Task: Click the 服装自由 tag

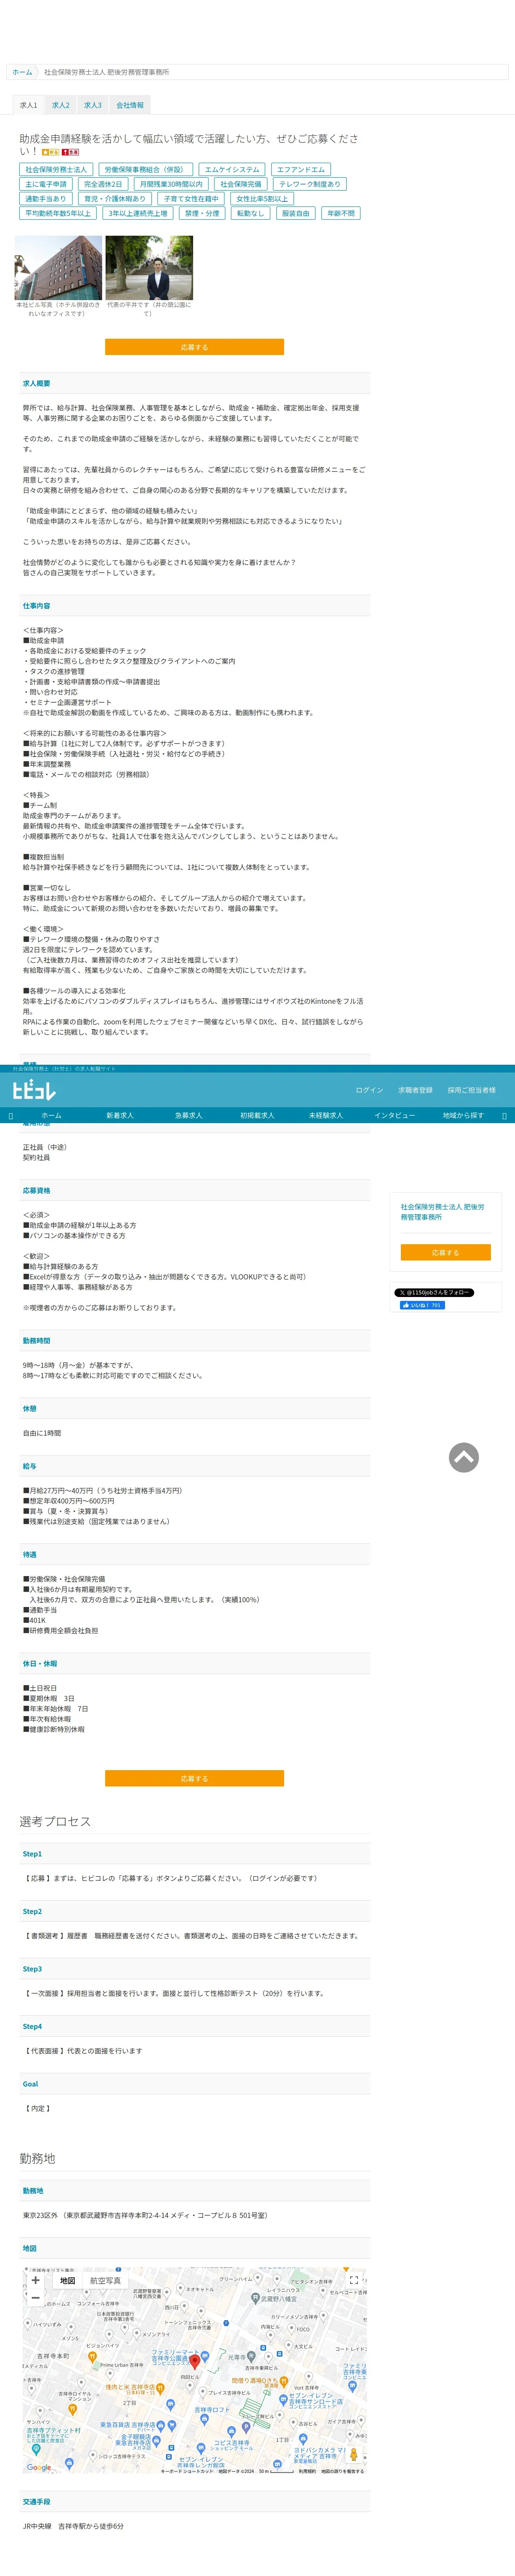Action: (296, 213)
